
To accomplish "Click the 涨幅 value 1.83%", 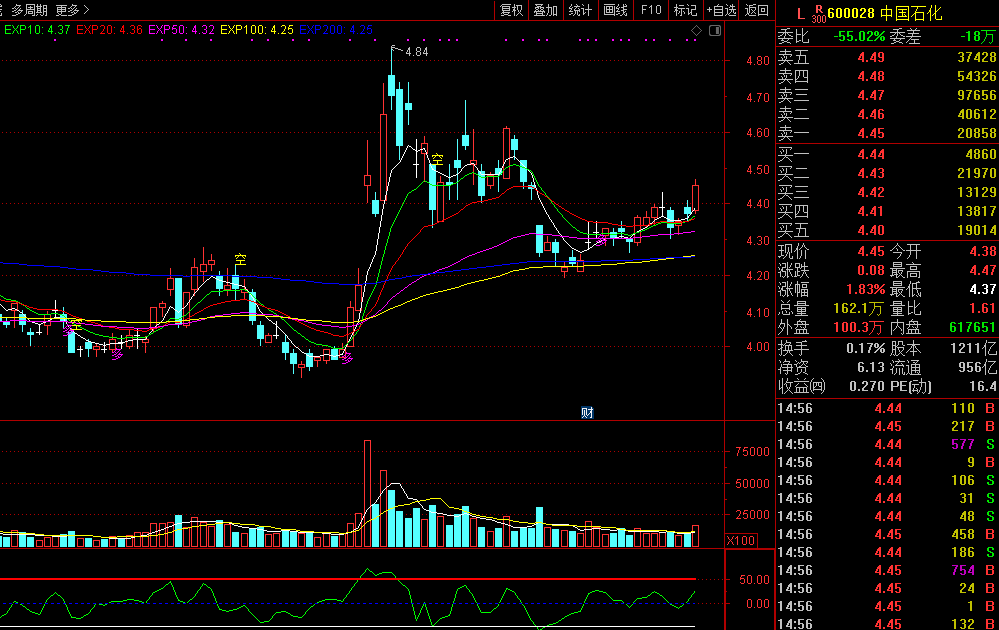I will point(866,289).
